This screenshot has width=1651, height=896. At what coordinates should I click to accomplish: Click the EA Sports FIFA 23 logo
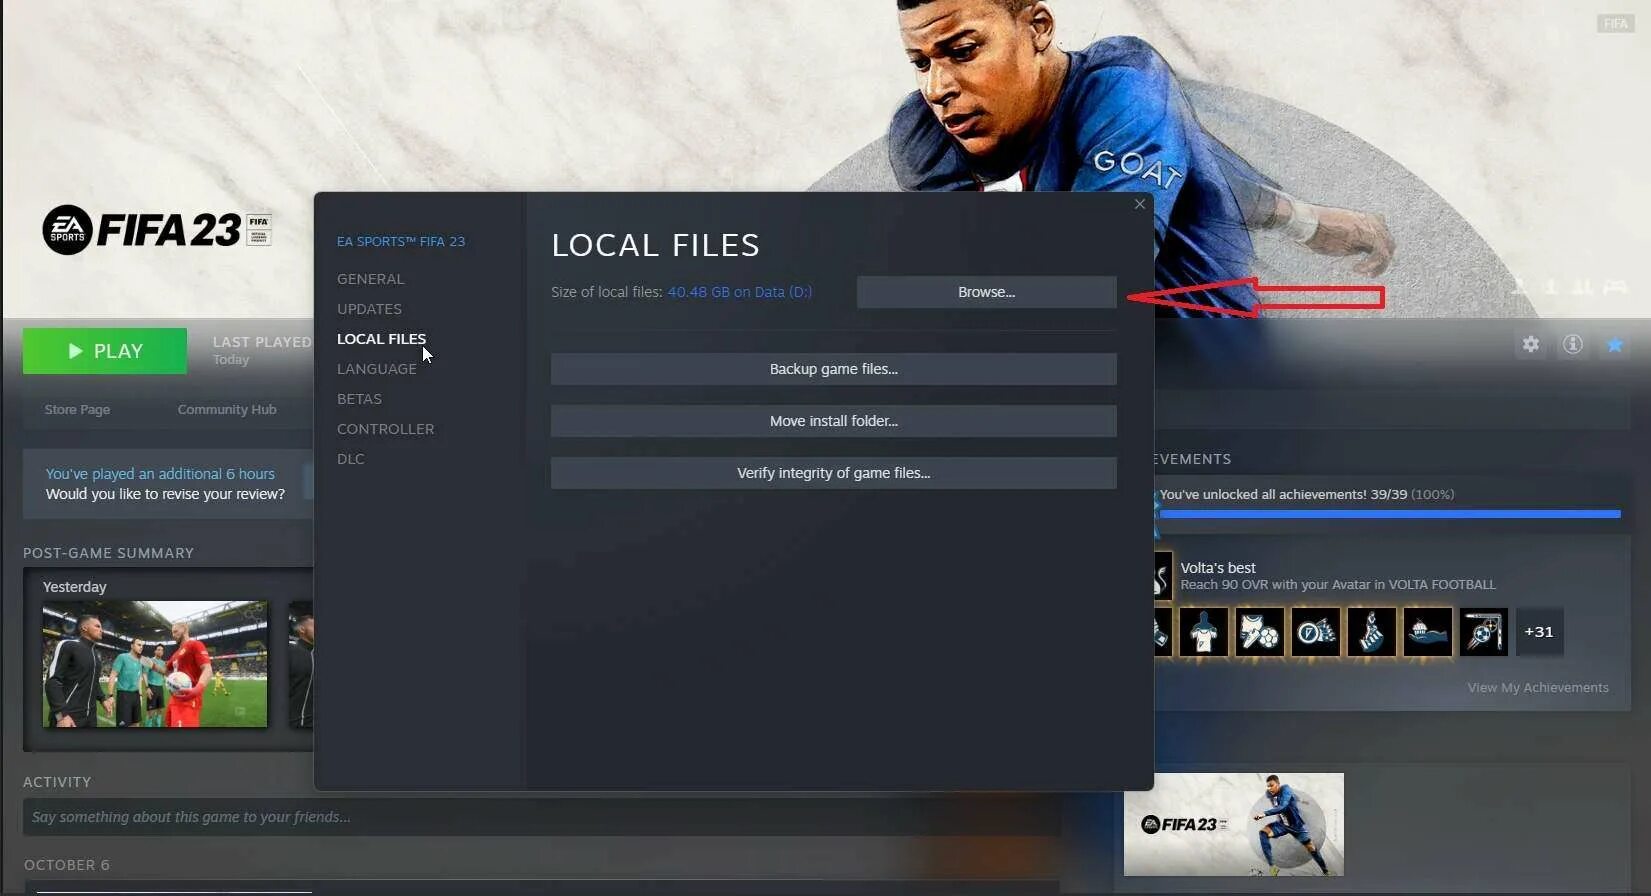point(156,230)
